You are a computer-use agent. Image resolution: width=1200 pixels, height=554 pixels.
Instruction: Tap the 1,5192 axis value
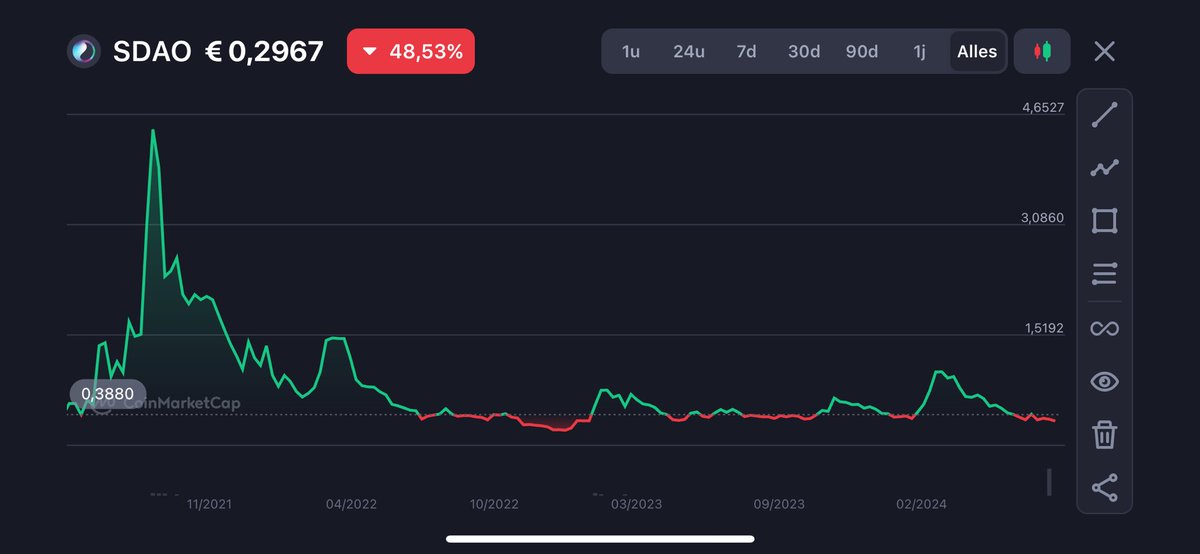pos(1042,327)
